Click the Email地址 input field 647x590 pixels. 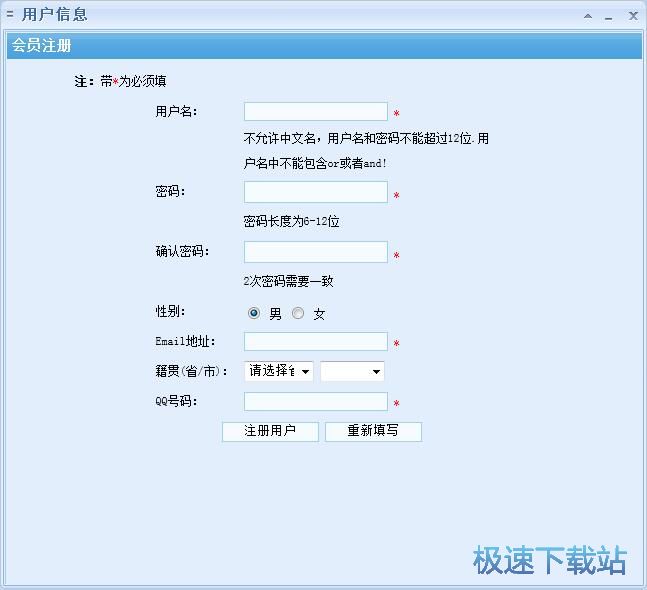[316, 342]
